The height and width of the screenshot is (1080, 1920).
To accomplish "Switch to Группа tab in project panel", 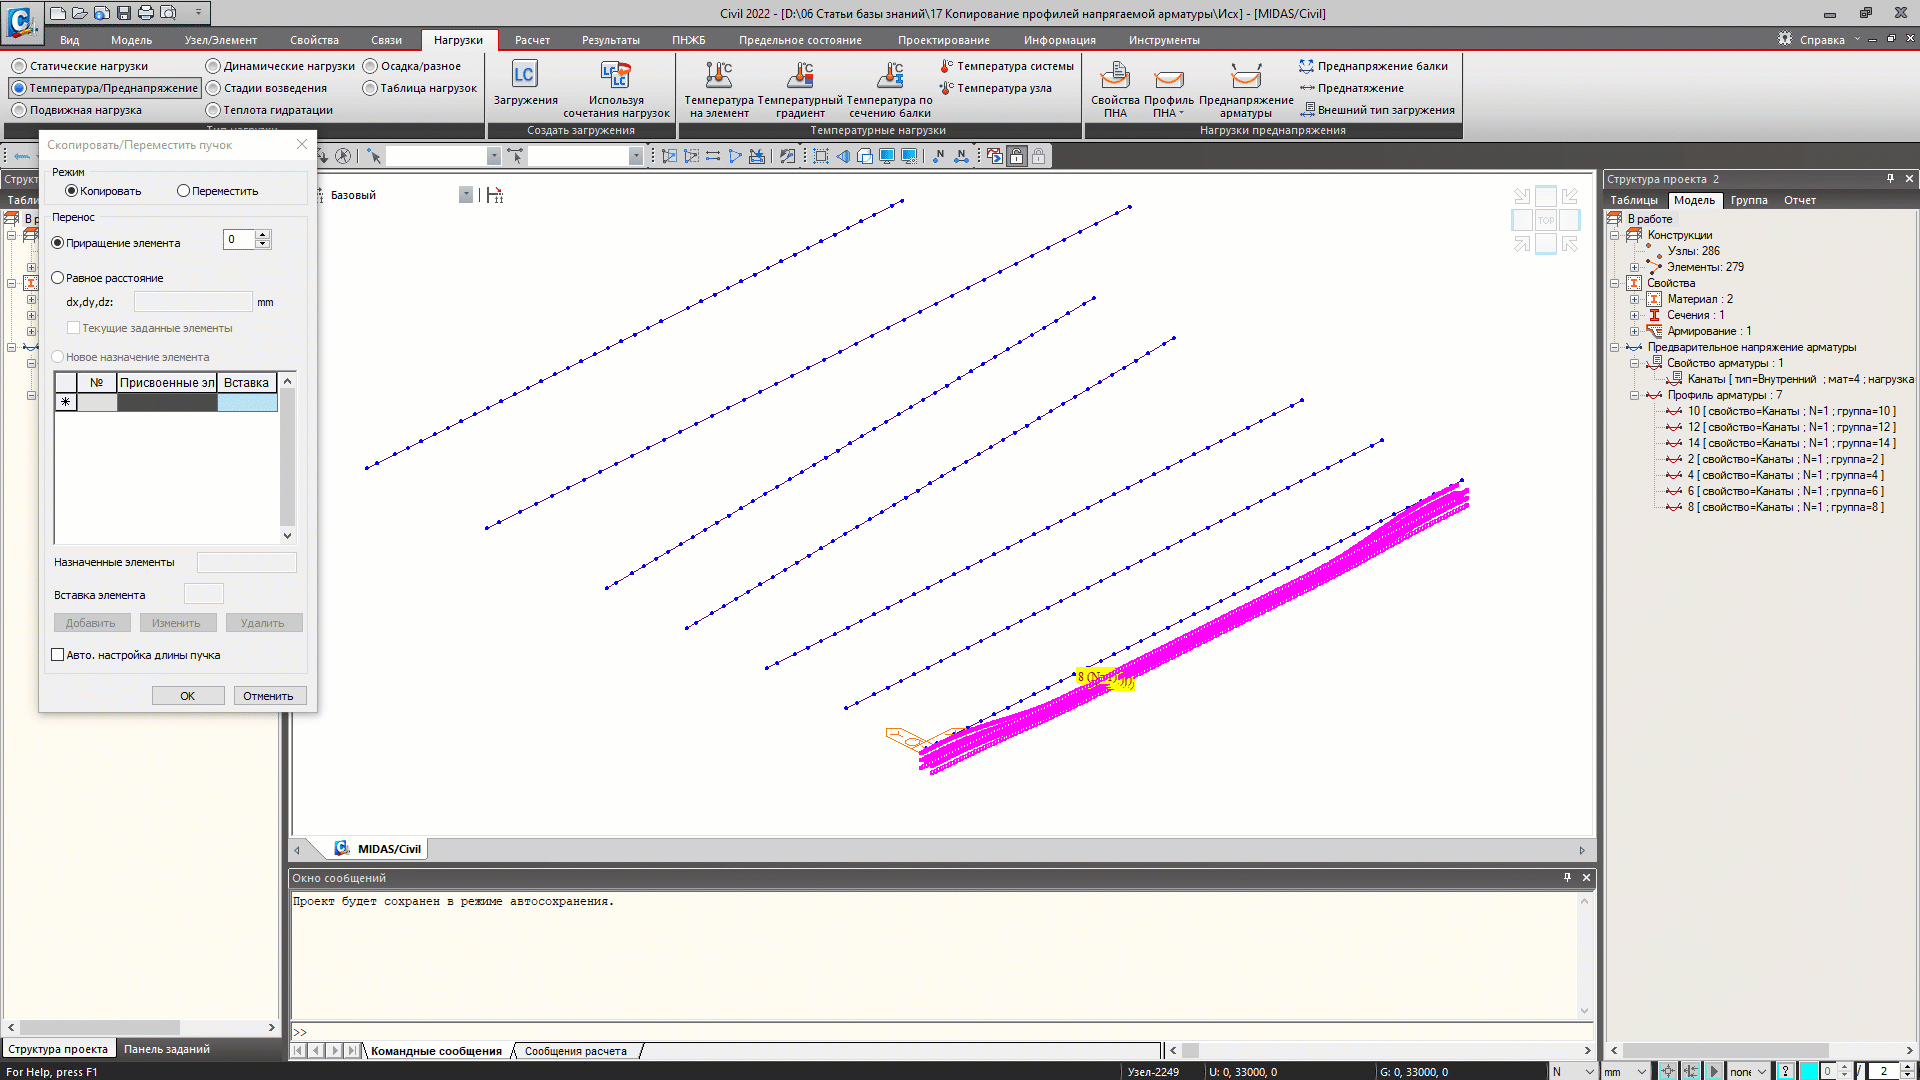I will [1749, 200].
